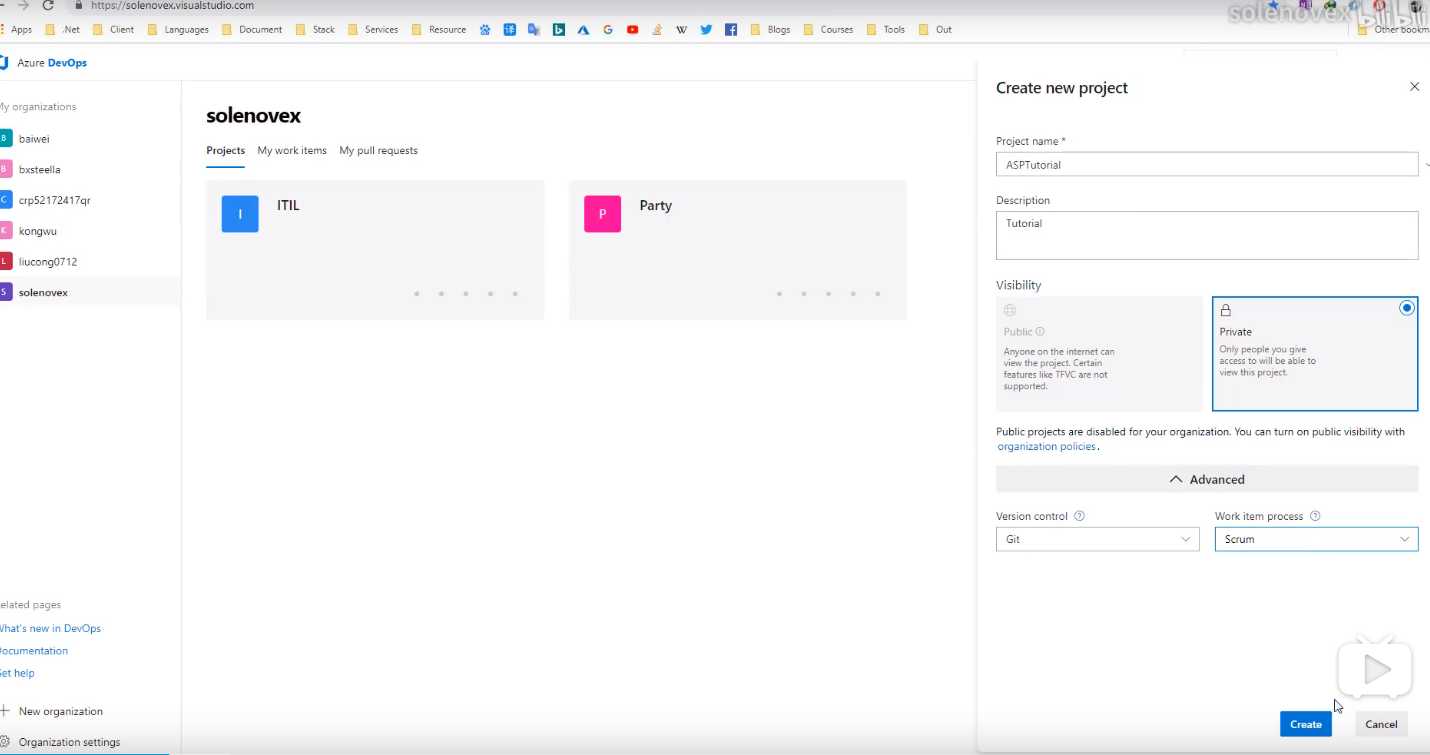Open the YouTube bookmark icon
The height and width of the screenshot is (755, 1430).
633,30
